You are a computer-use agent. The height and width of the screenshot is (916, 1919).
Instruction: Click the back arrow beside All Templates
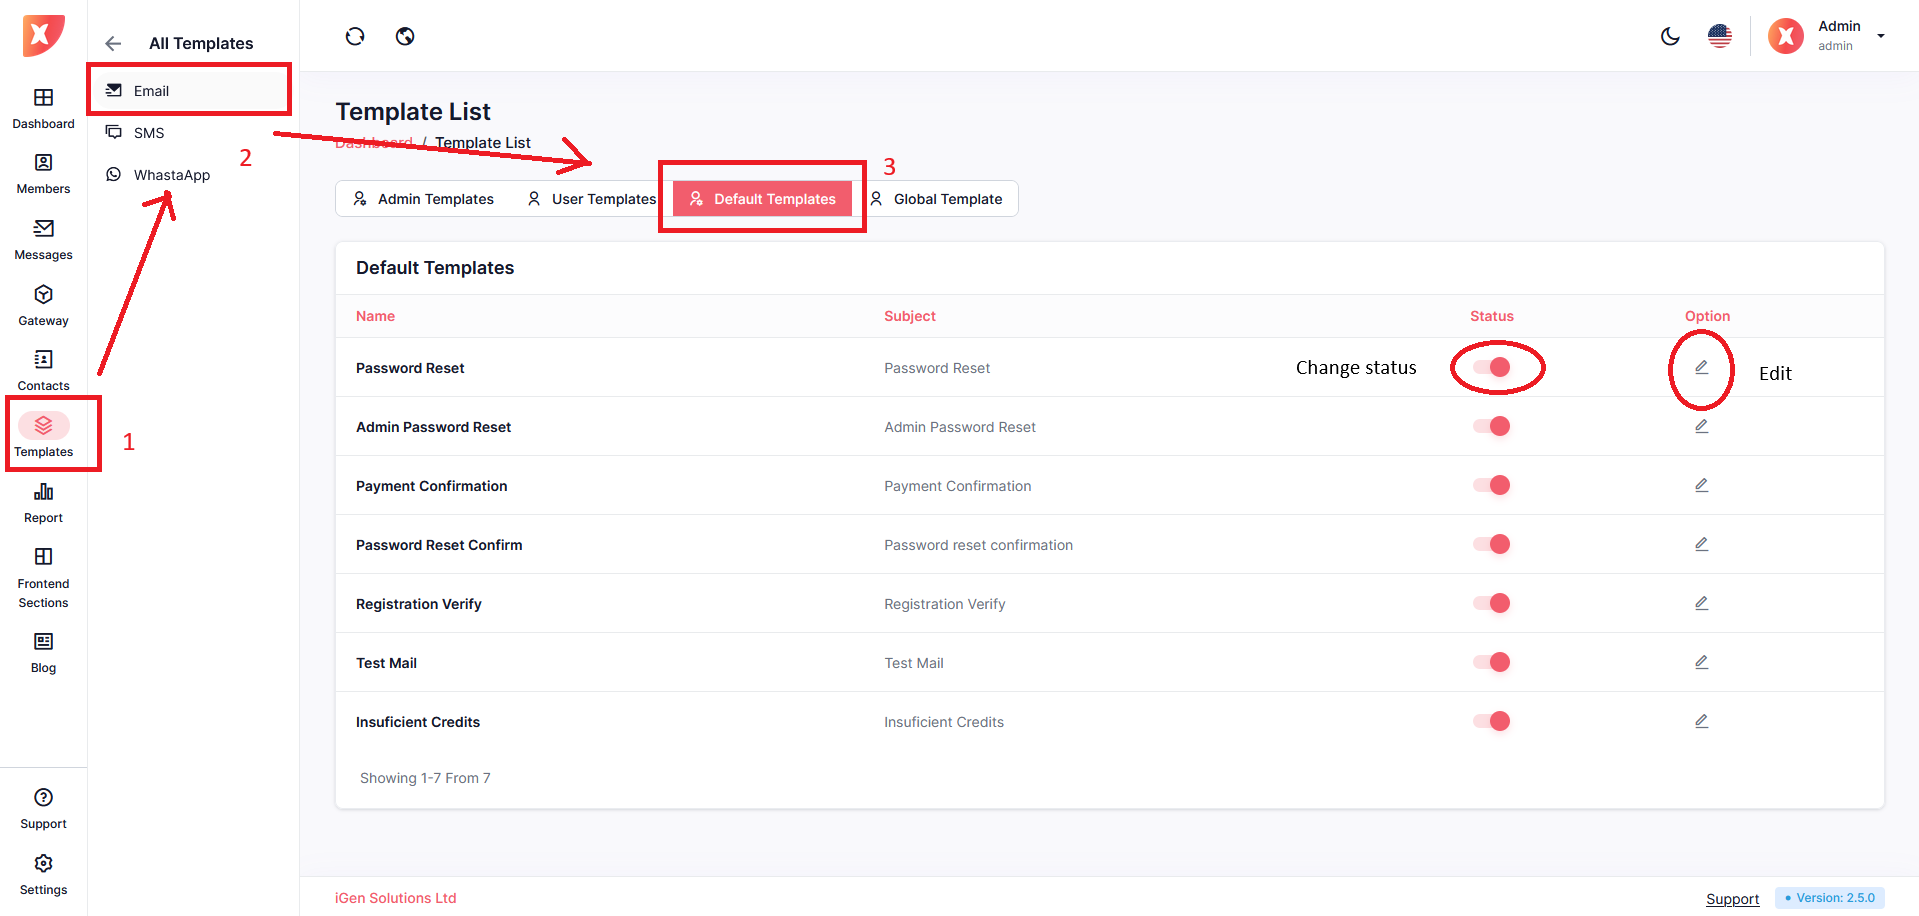coord(113,44)
